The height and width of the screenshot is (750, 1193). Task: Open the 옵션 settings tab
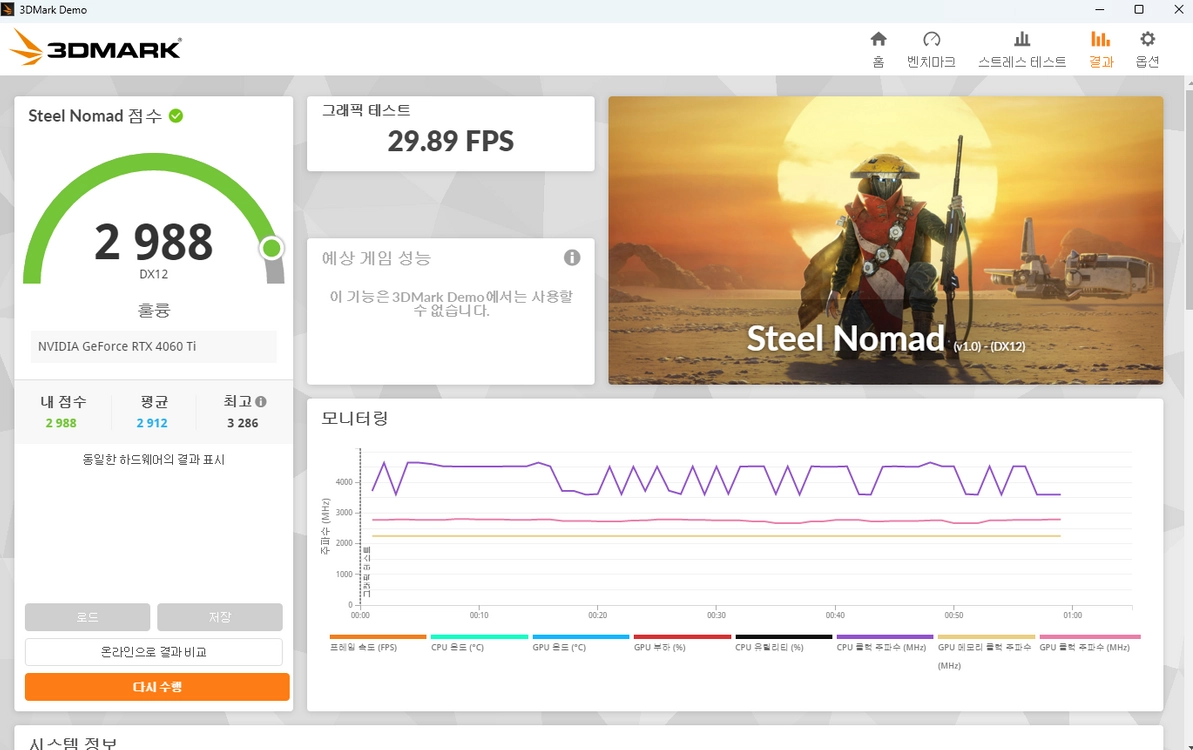(x=1147, y=49)
